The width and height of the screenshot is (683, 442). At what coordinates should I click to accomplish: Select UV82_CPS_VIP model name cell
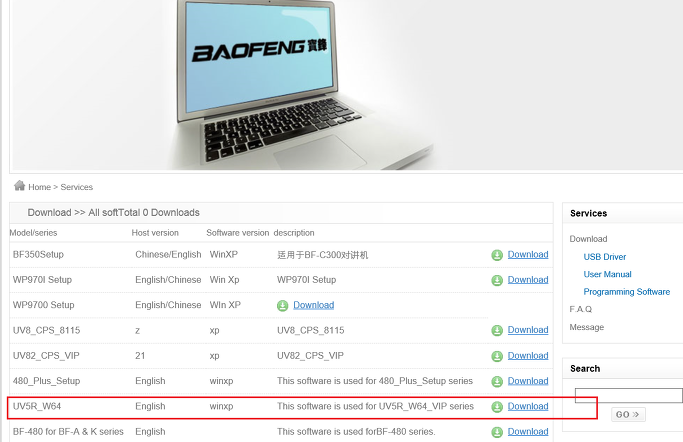pos(46,355)
